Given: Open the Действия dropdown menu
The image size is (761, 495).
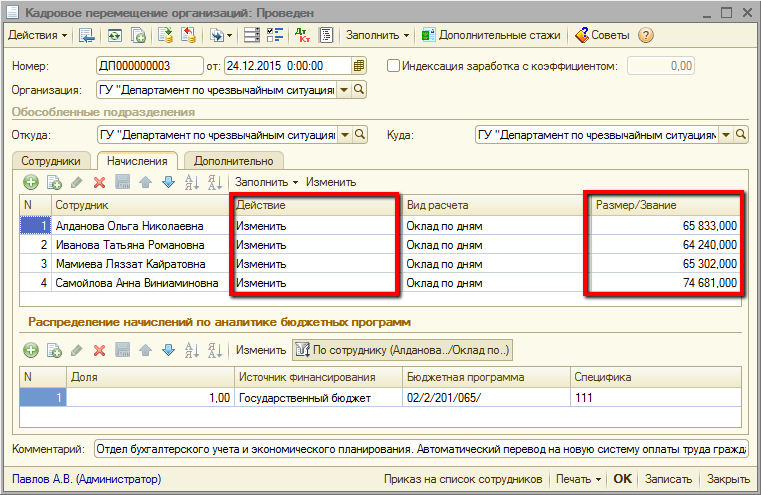Looking at the screenshot, I should [38, 35].
